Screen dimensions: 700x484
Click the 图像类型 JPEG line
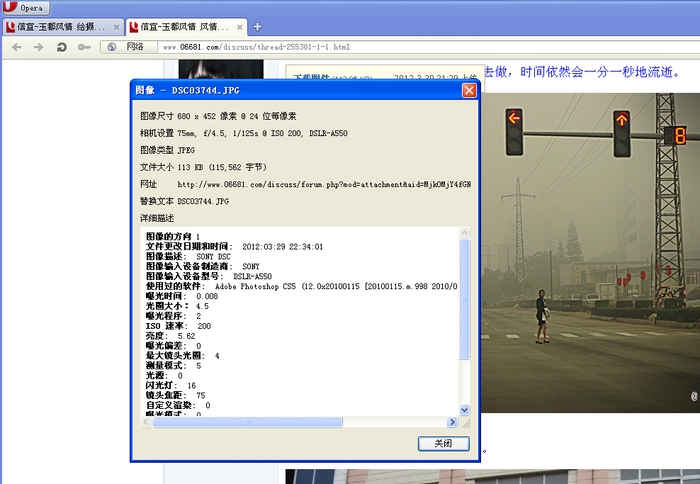click(167, 150)
